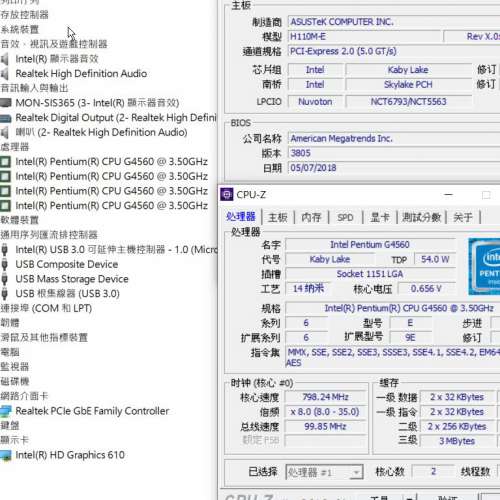
Task: Click USB icon beside USB Mass Storage Device
Action: (4, 279)
